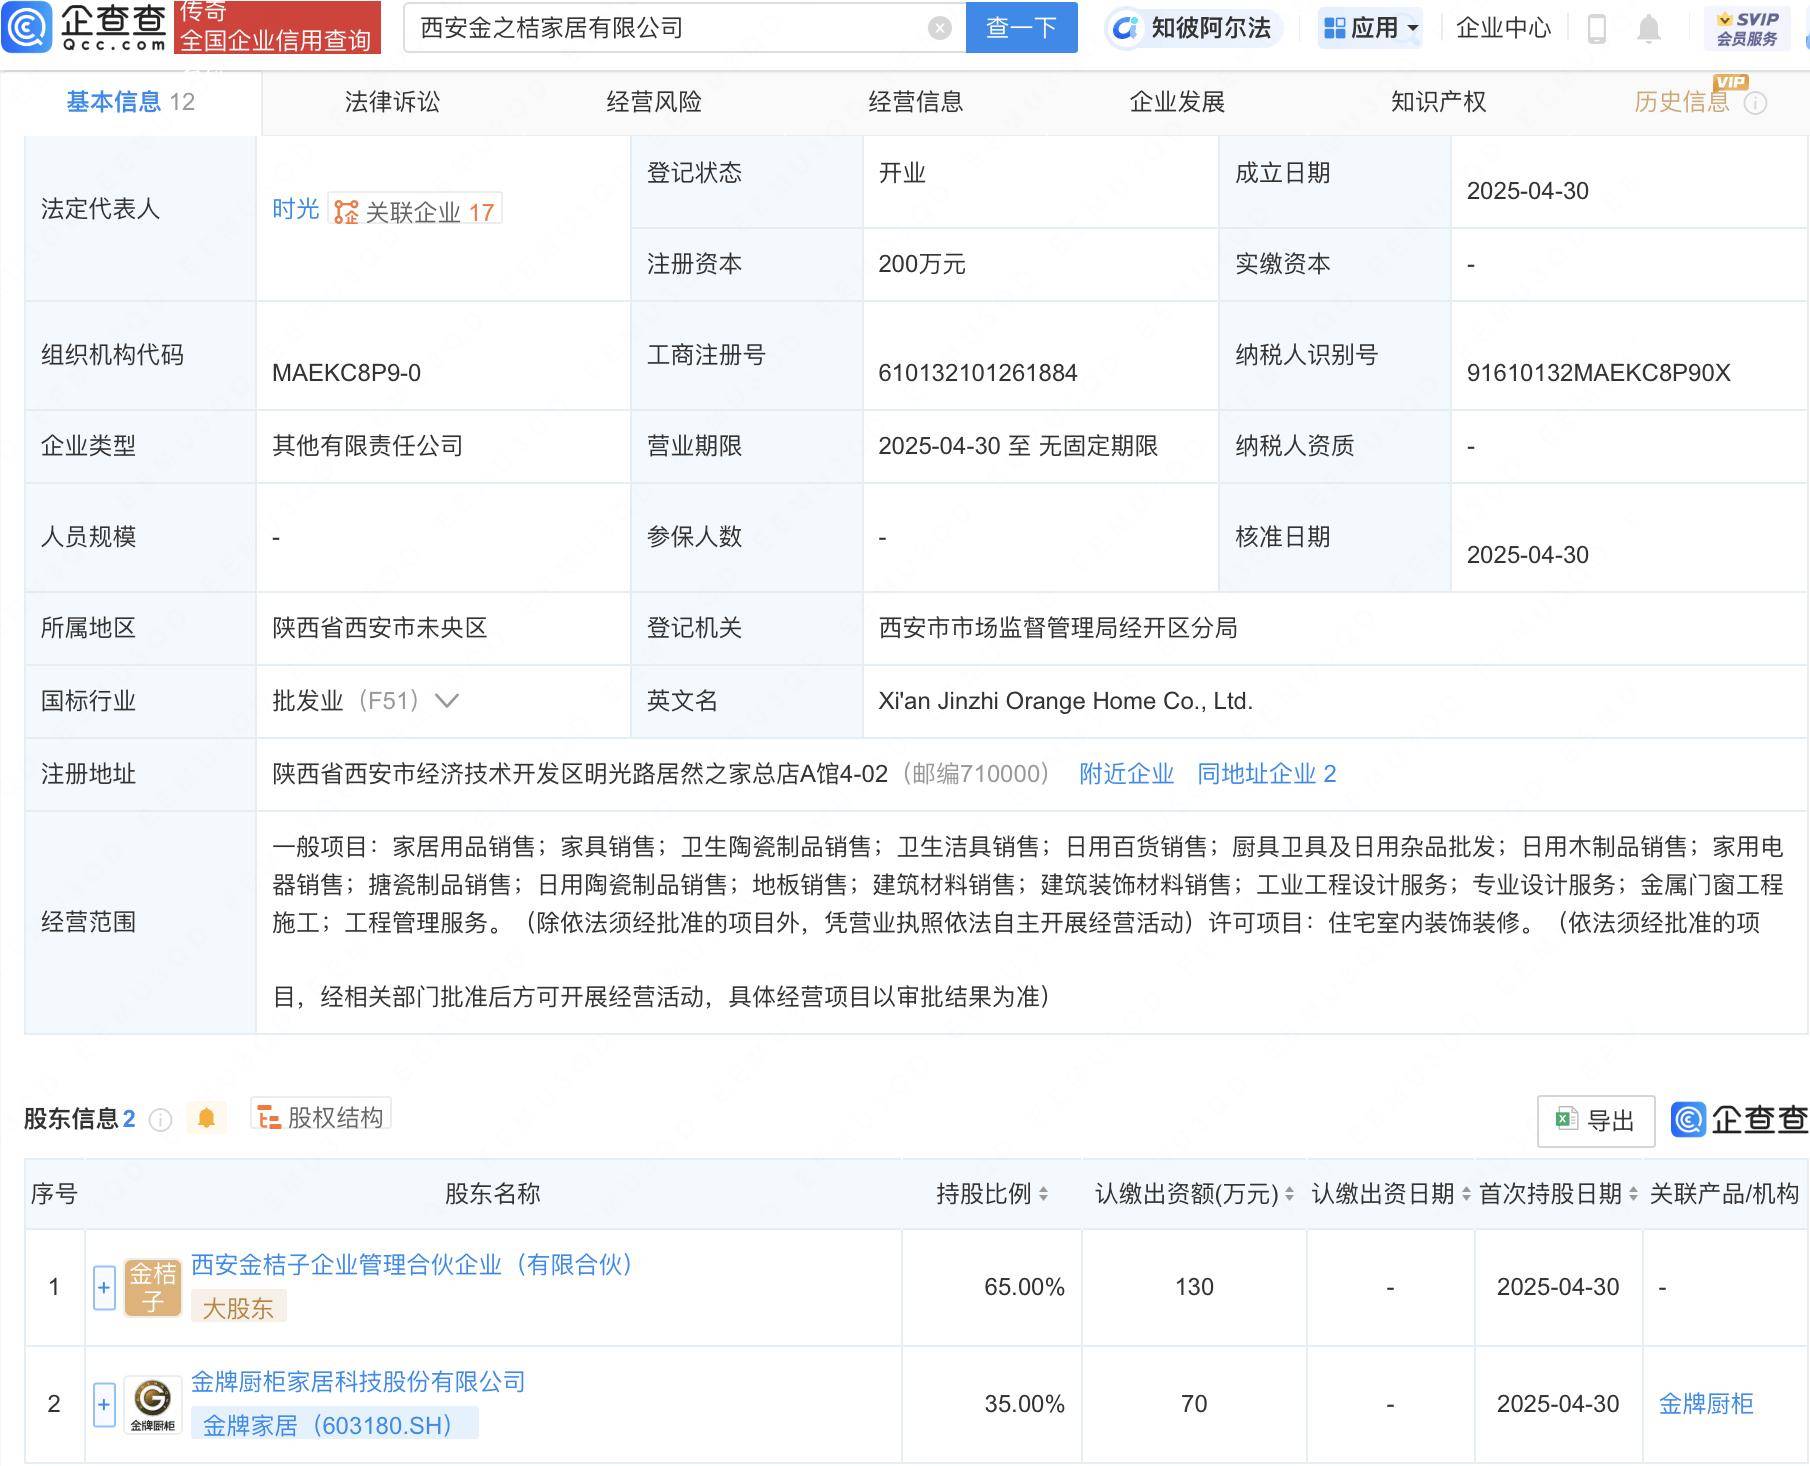Expand the 批发业 (F51) industry chevron

click(447, 701)
